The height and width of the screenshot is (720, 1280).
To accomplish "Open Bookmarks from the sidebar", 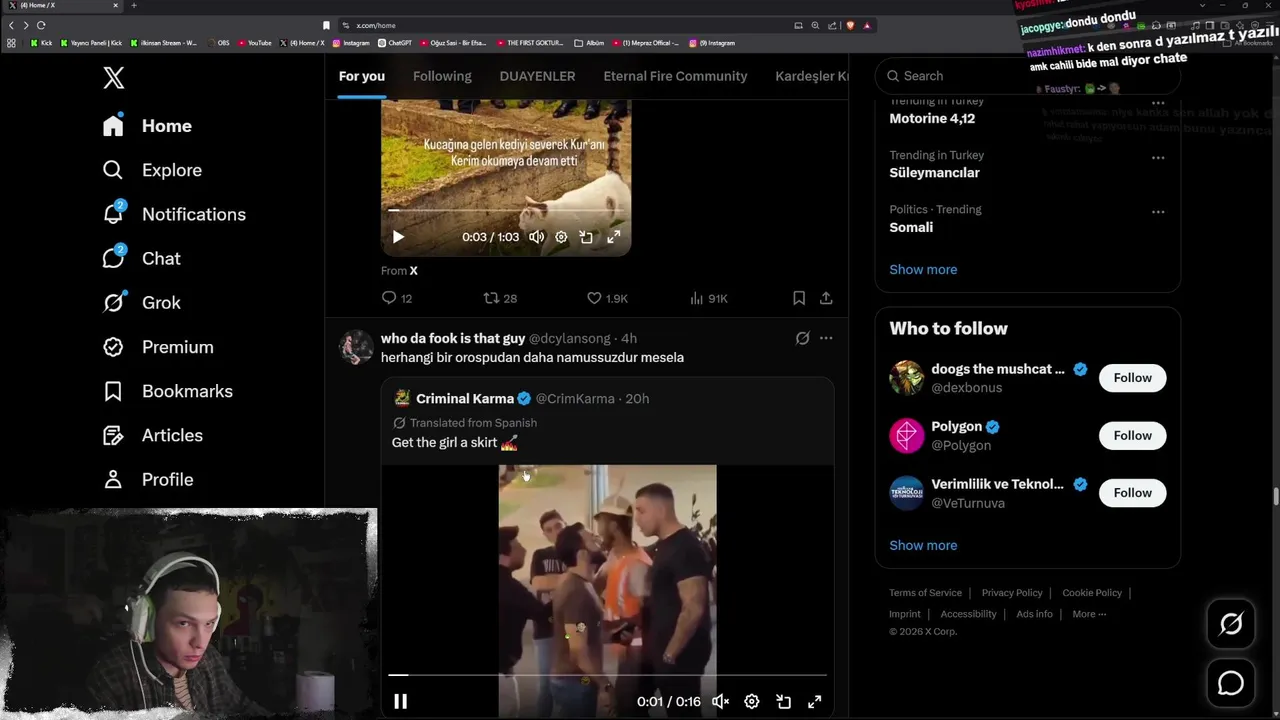I will coord(167,391).
